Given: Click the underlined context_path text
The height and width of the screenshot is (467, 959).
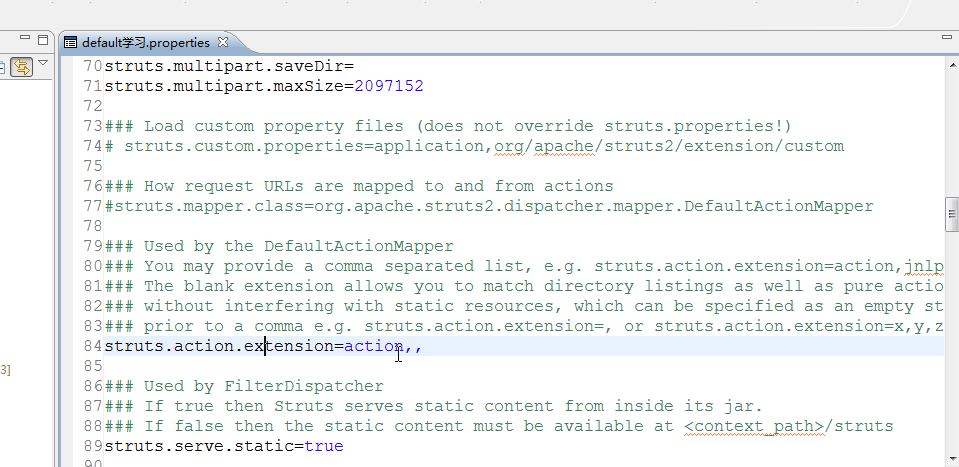Looking at the screenshot, I should pyautogui.click(x=748, y=426).
